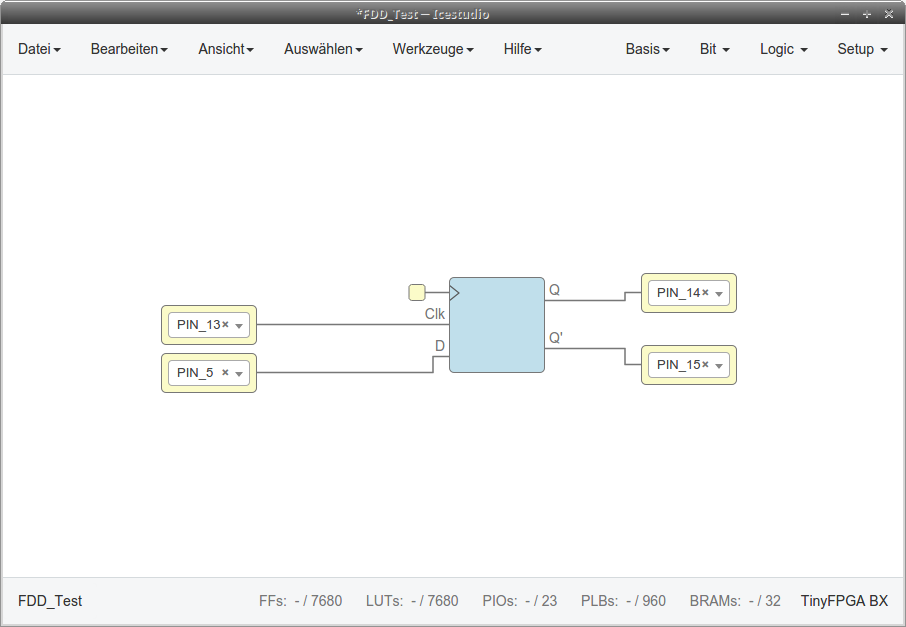Toggle the yellow Clk marker square
The image size is (906, 627).
416,291
